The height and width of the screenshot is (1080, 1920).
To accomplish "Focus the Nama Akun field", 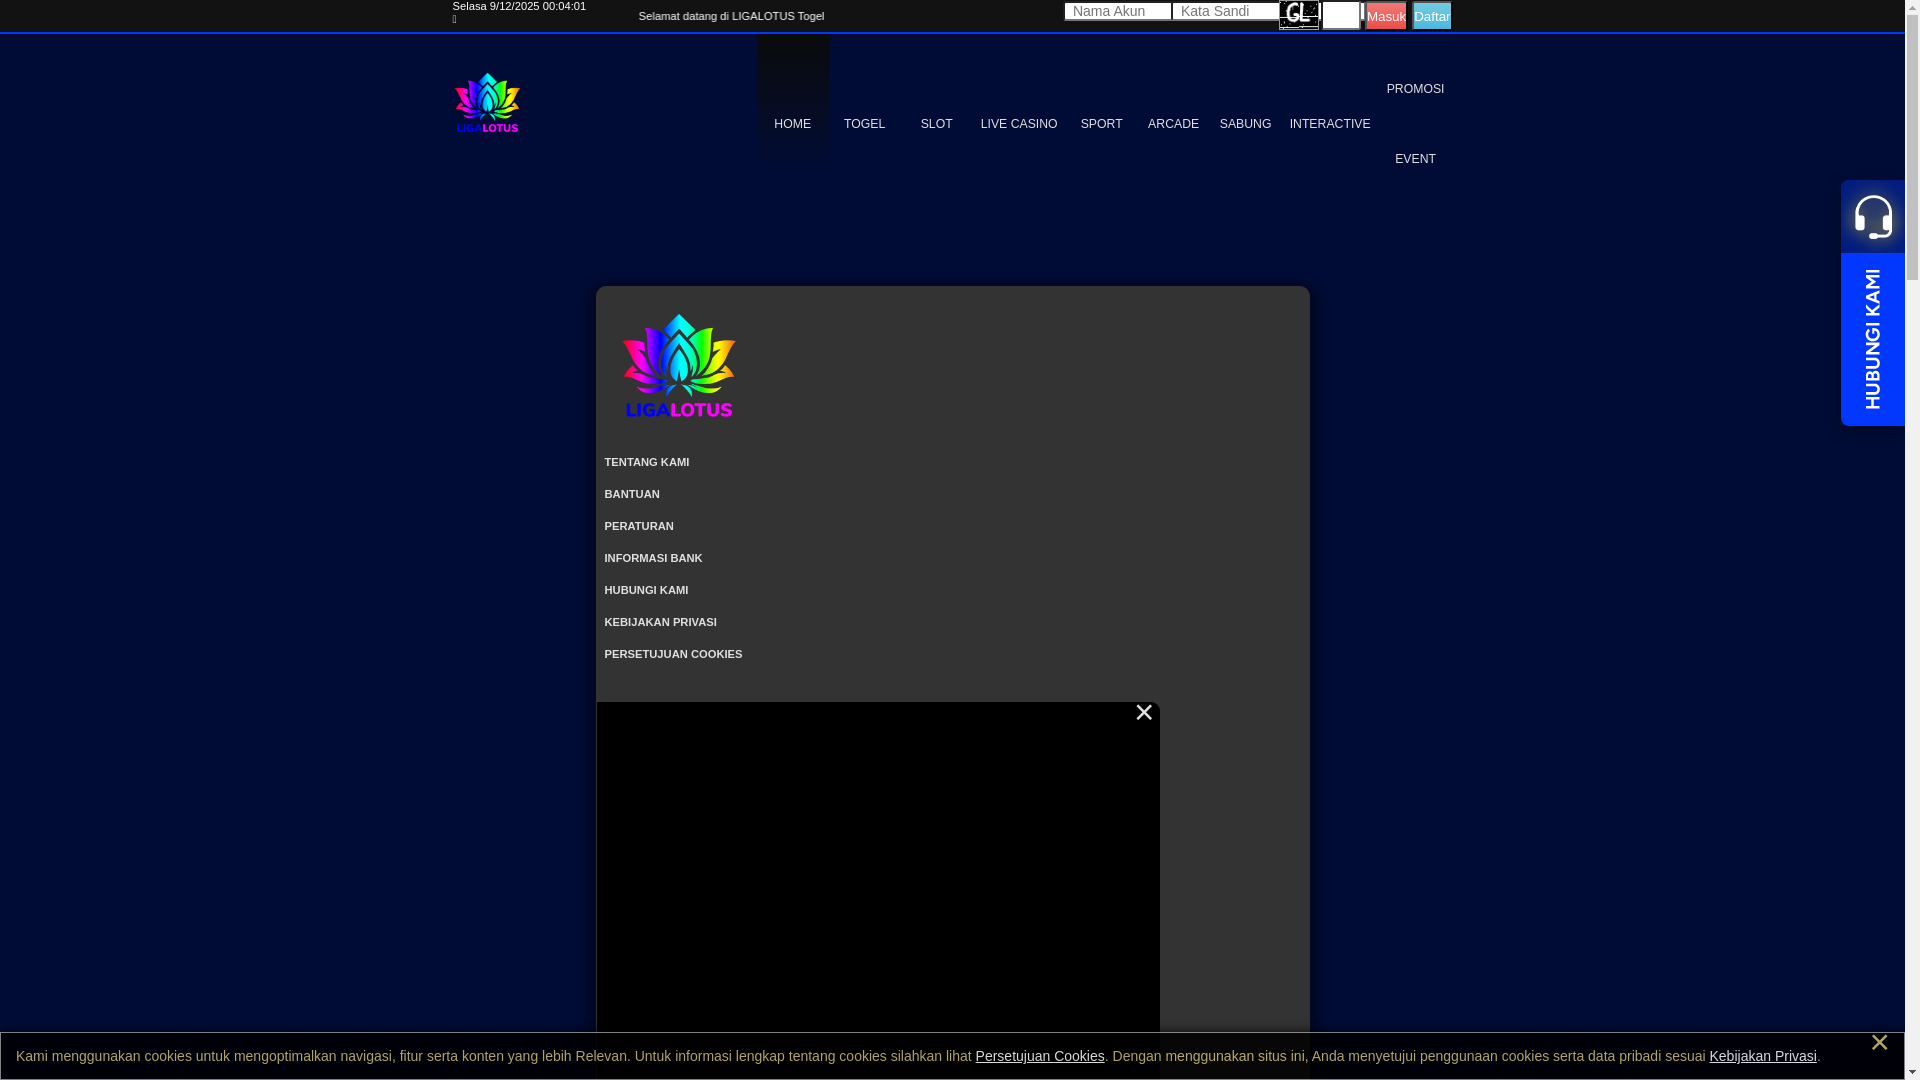I will click(1118, 11).
